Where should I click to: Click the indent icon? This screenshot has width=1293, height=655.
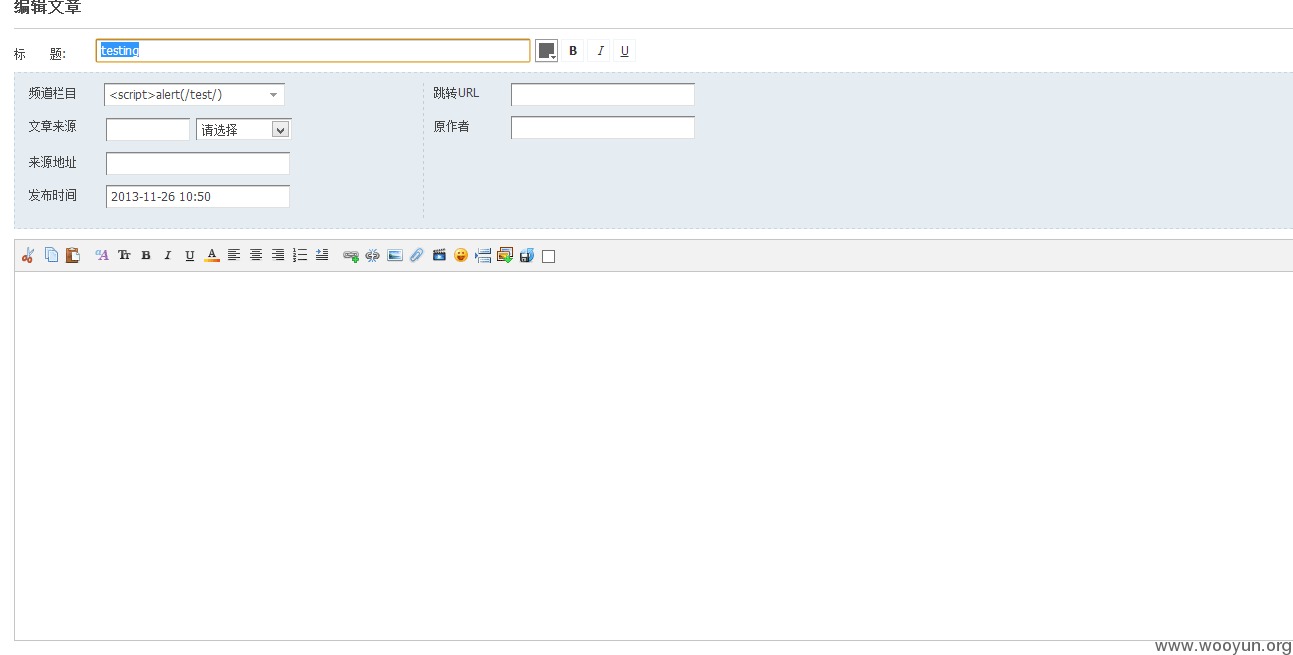click(322, 255)
